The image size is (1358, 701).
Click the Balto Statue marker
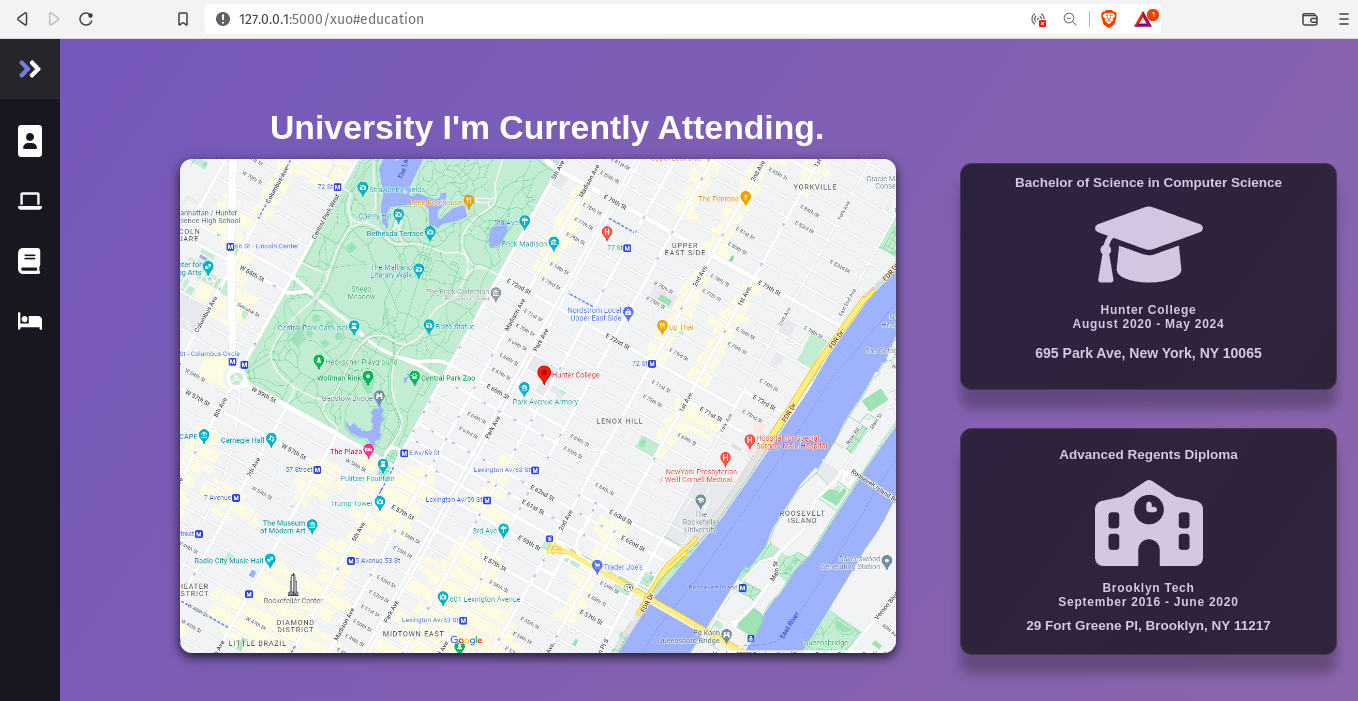coord(428,326)
